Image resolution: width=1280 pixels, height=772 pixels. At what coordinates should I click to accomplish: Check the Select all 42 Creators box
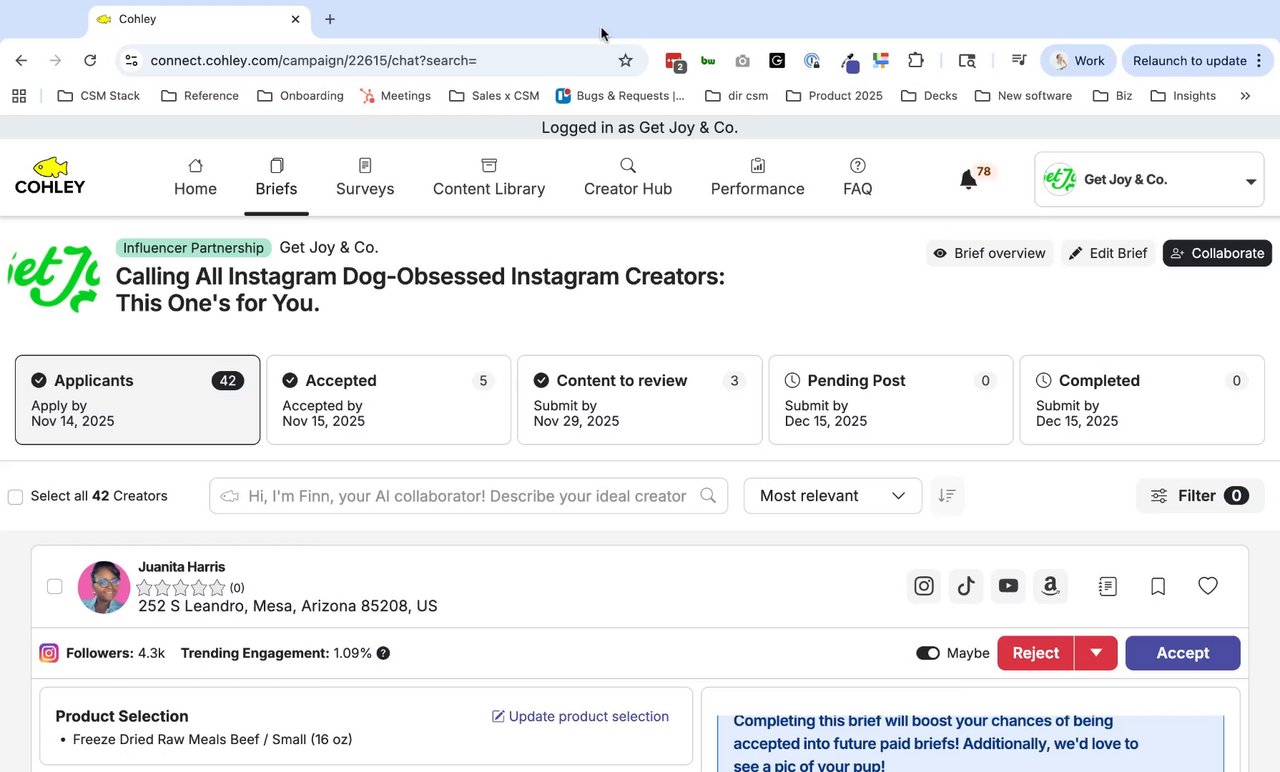[16, 497]
